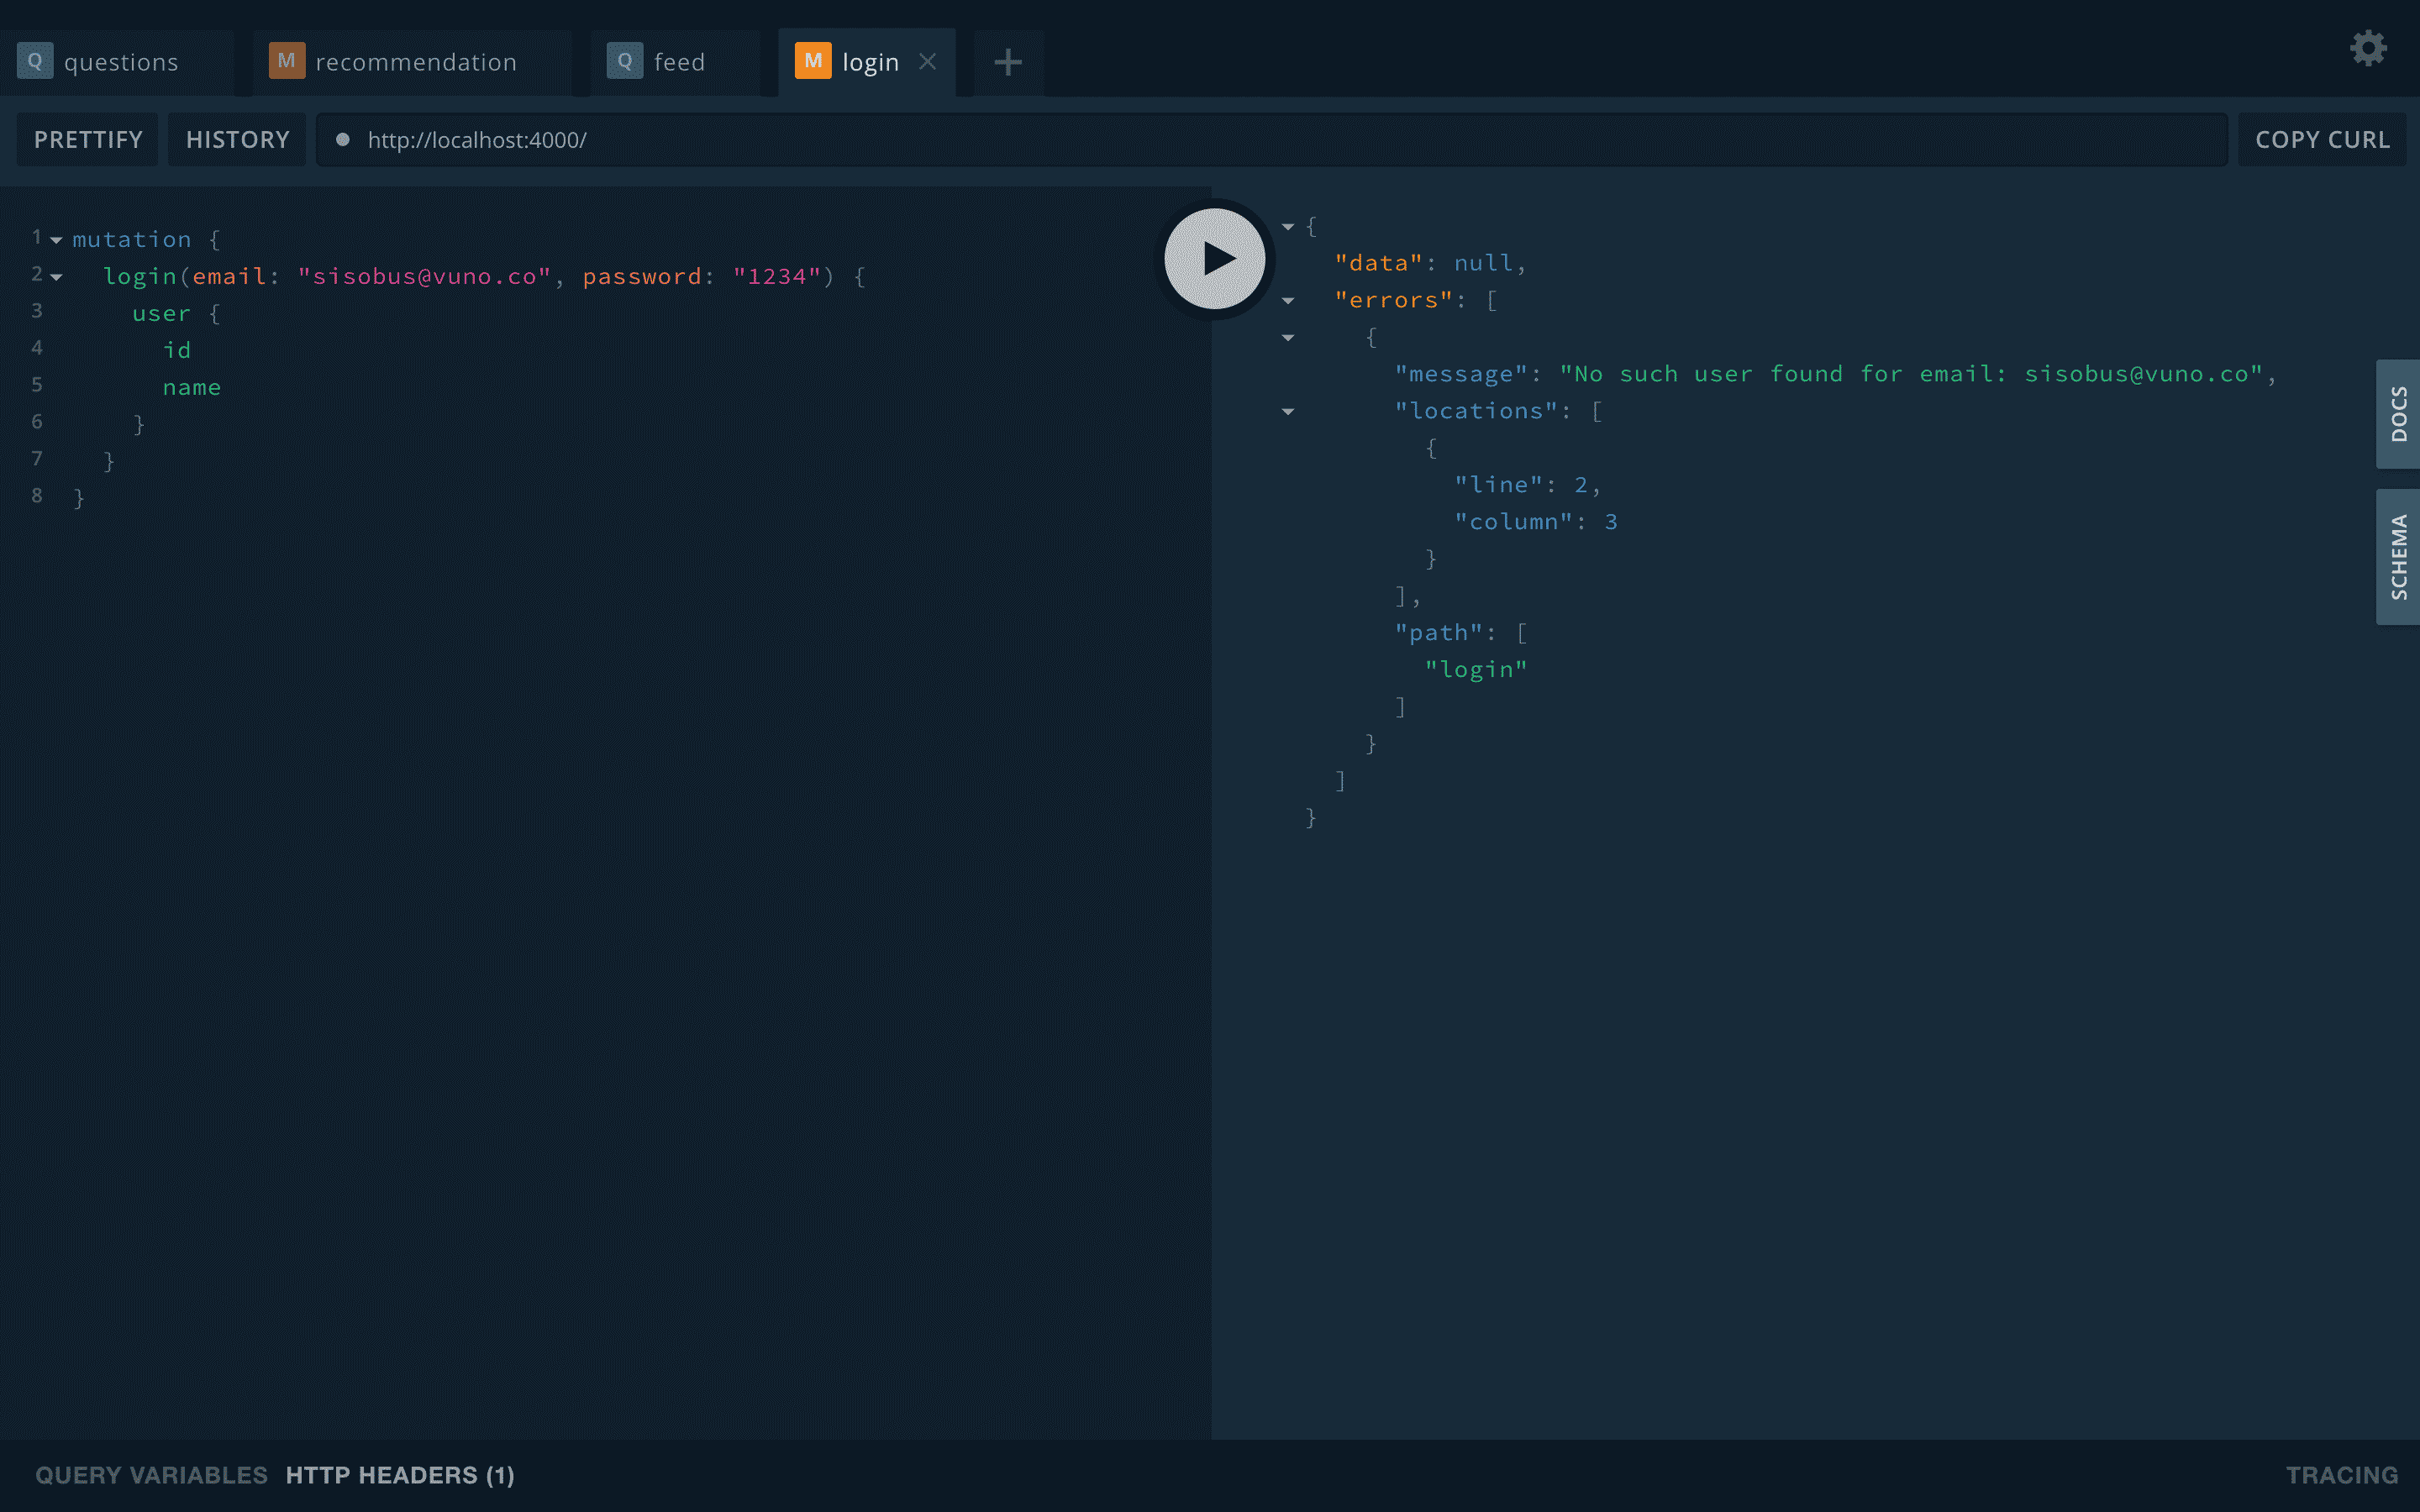Collapse the "locations" array in response

click(1288, 412)
